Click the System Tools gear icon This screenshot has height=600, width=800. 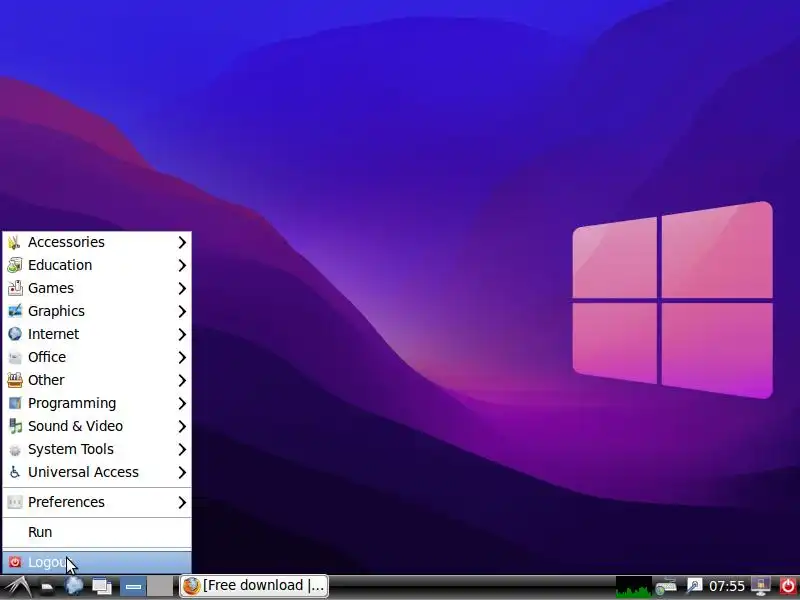15,449
